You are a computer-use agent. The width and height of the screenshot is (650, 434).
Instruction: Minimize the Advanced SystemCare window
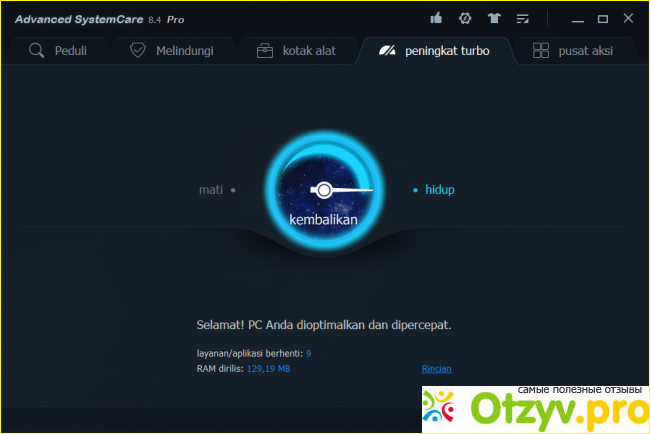[x=577, y=19]
